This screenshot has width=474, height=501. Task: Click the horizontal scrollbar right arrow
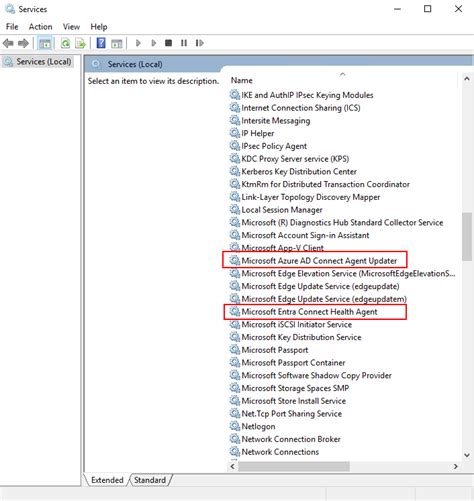[455, 467]
